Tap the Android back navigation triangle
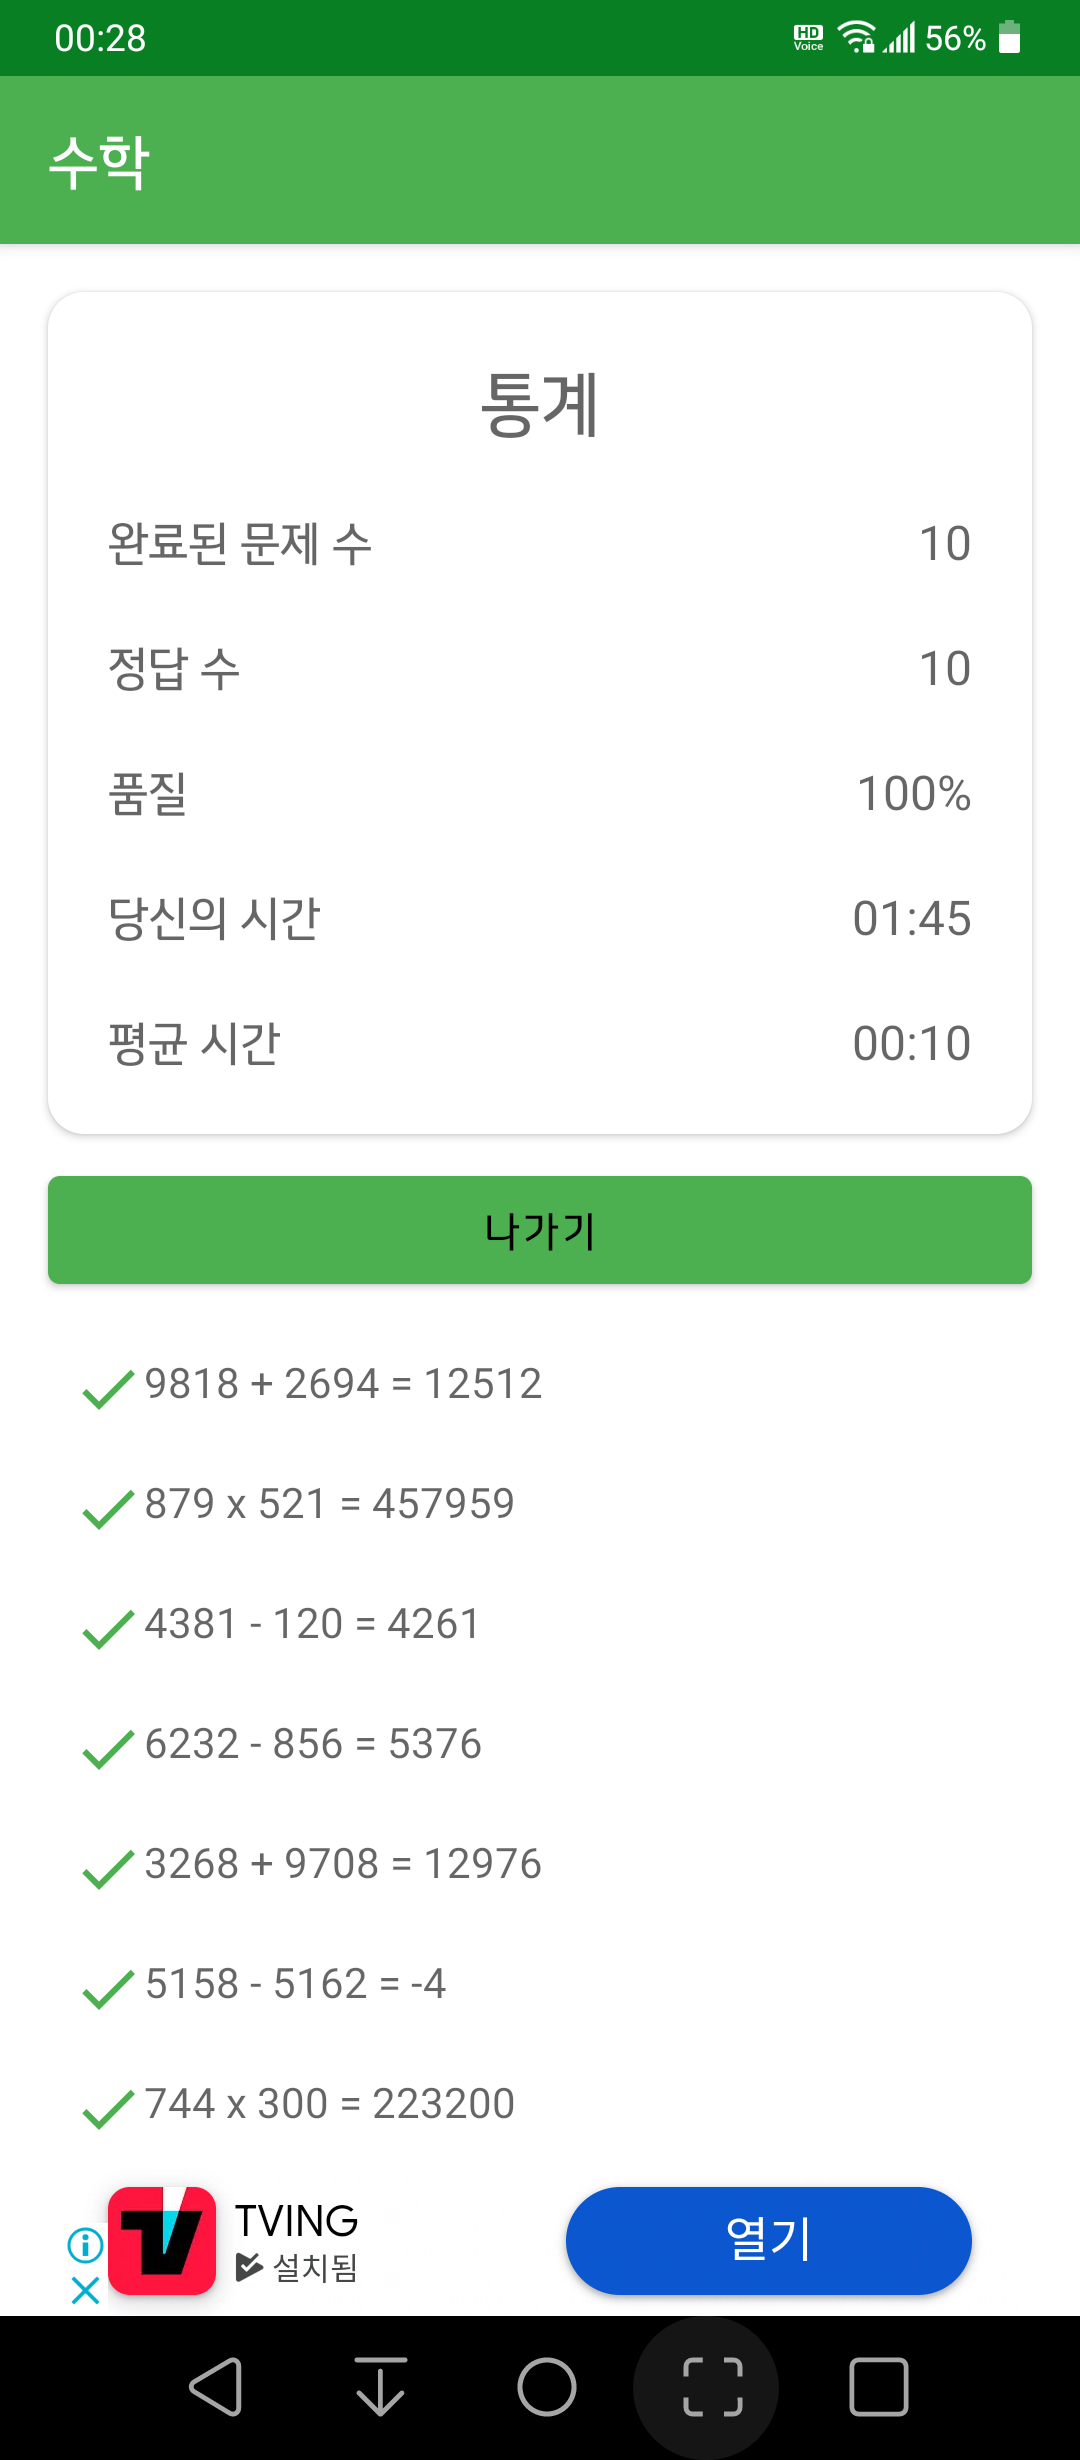Image resolution: width=1080 pixels, height=2460 pixels. (216, 2387)
